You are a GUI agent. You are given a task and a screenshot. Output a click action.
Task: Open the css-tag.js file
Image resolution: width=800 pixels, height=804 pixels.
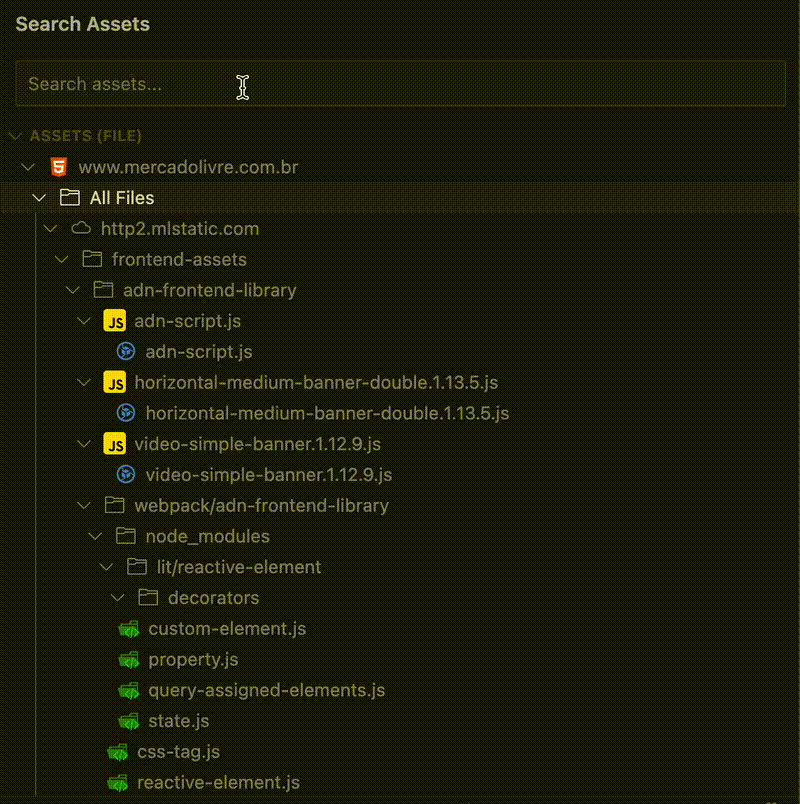(x=178, y=752)
